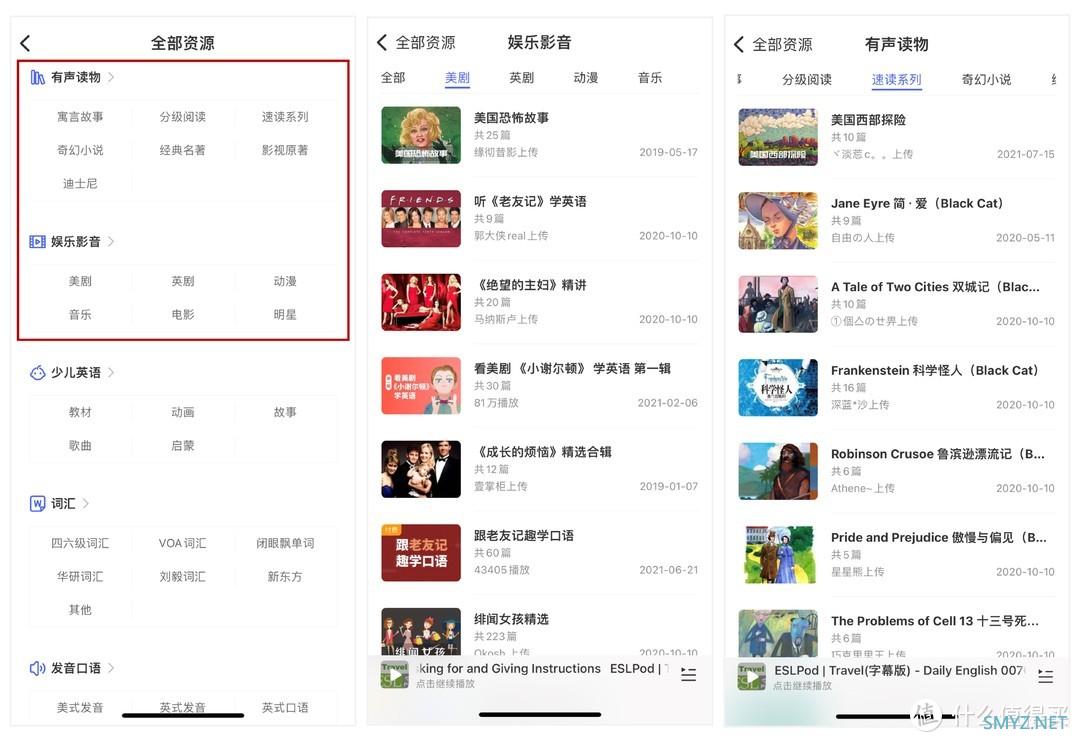1080x742 pixels.
Task: Open Robinson Crusoe 鲁滨逊漂流记 item
Action: tap(897, 471)
